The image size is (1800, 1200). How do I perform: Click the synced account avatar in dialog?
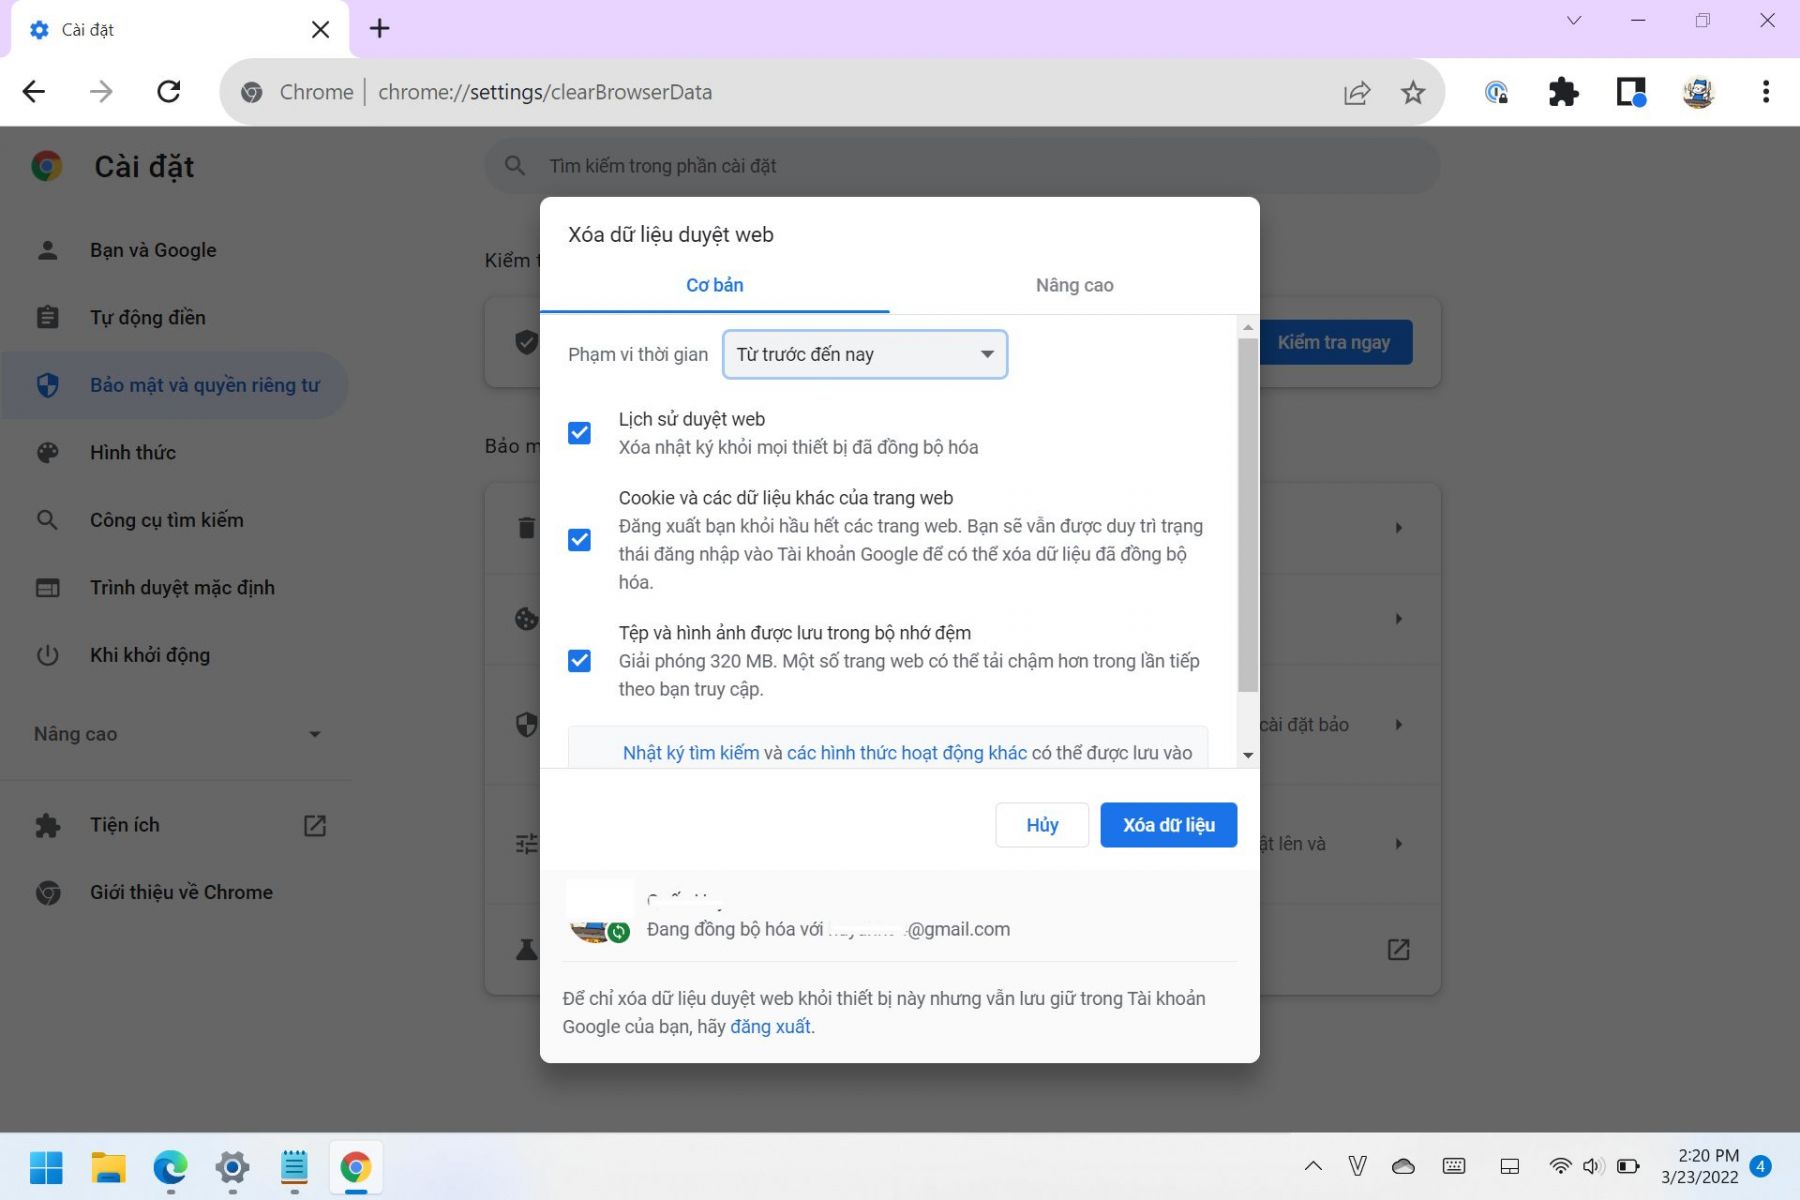point(598,914)
